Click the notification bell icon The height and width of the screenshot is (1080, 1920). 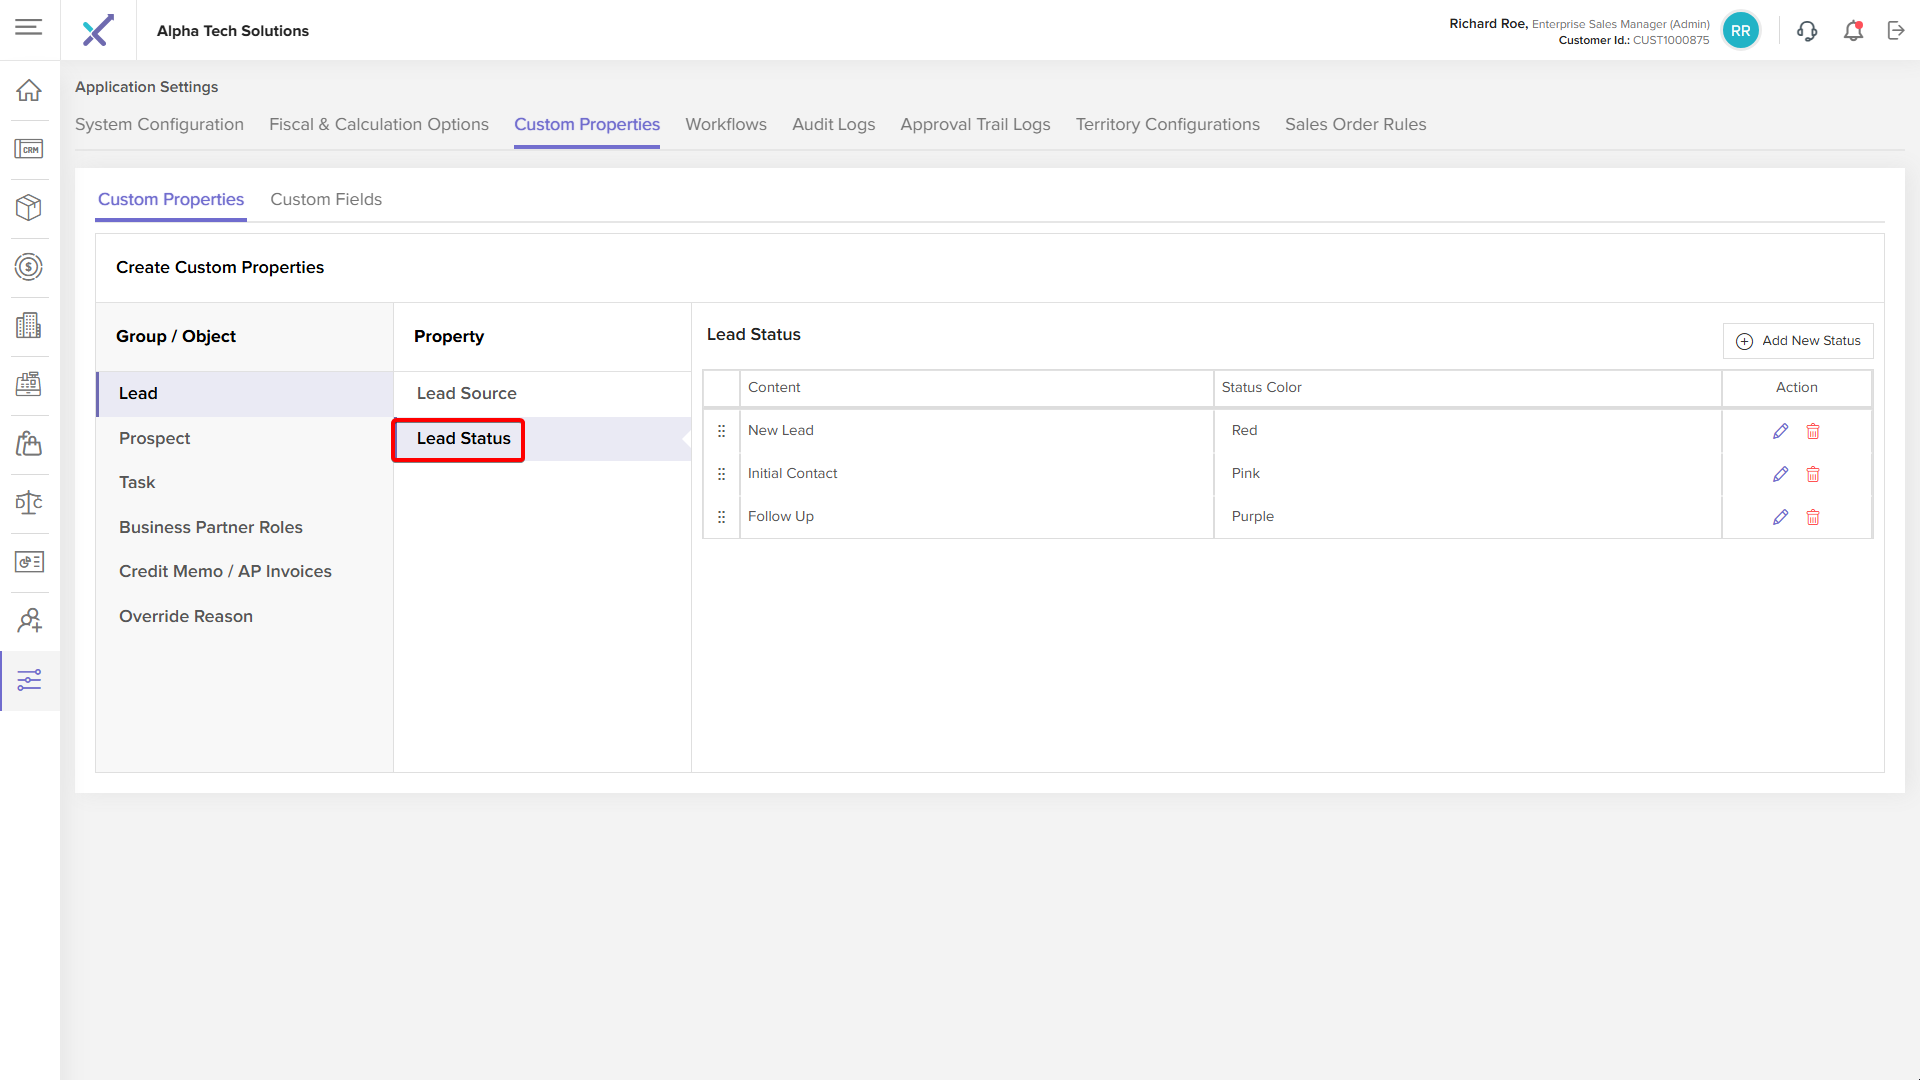[x=1853, y=31]
